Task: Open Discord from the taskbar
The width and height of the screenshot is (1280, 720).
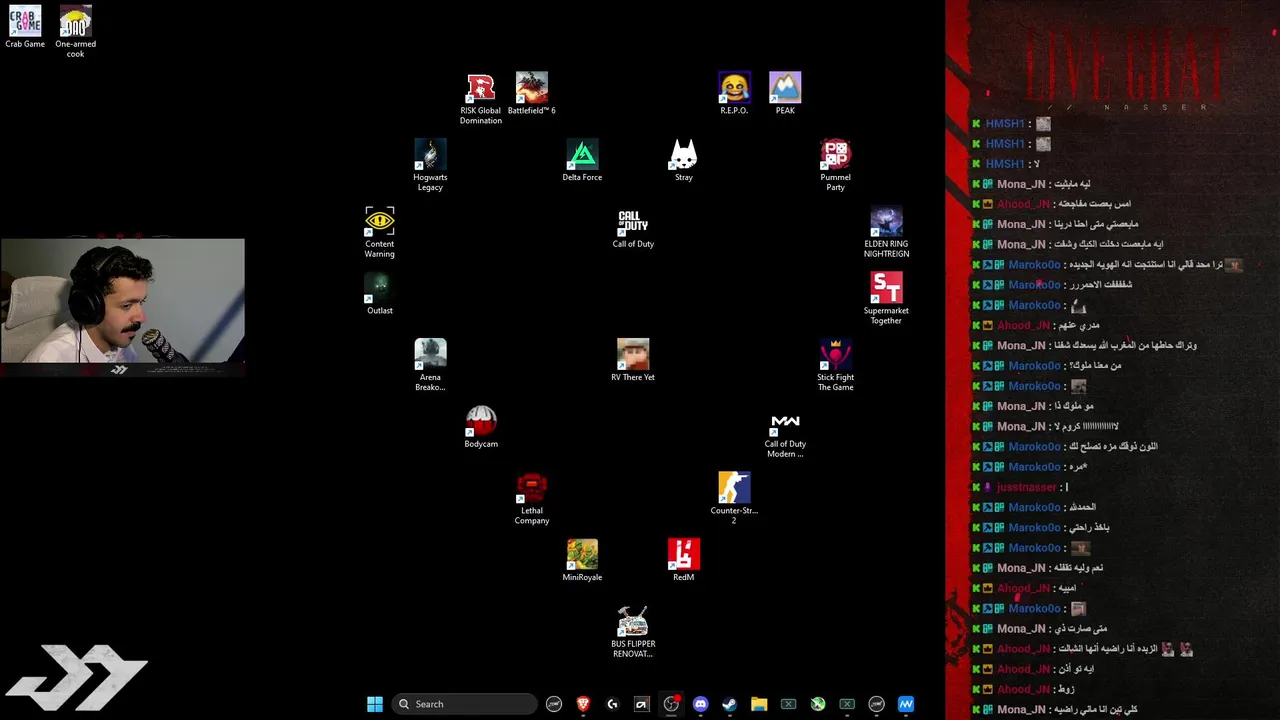Action: [700, 704]
